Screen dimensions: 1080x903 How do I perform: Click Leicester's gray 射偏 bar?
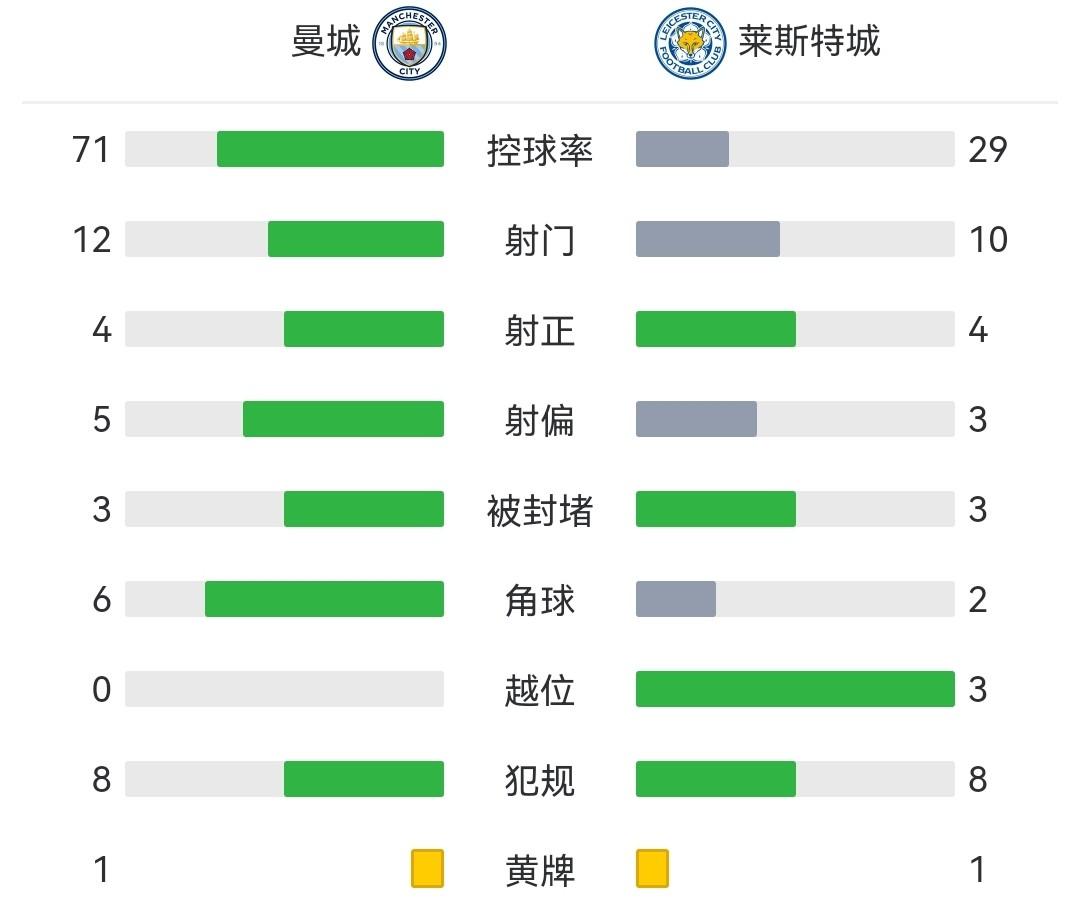[x=696, y=419]
